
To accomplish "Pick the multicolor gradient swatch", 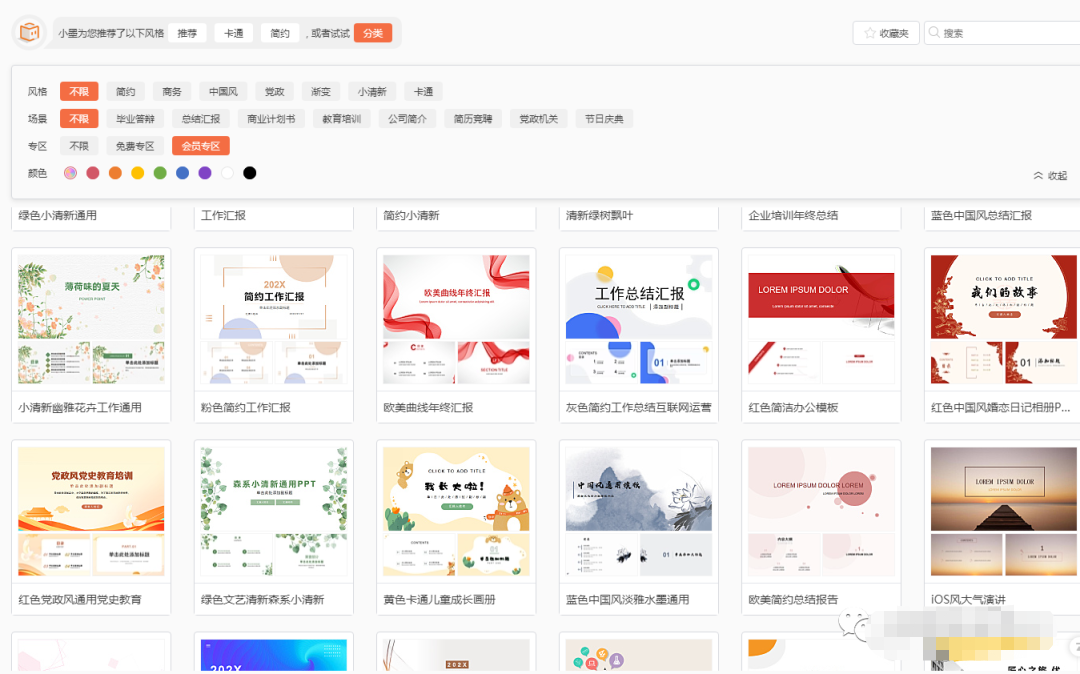I will 70,173.
